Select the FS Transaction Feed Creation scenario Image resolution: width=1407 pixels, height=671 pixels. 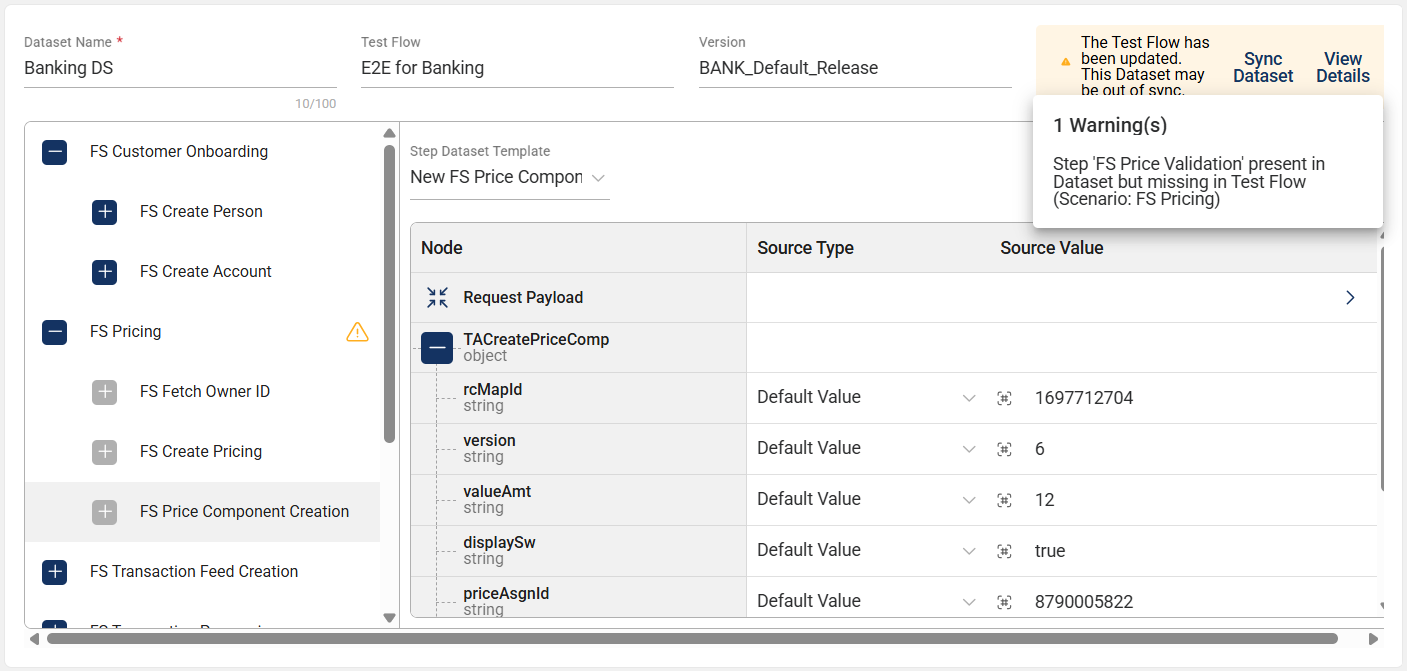[193, 572]
